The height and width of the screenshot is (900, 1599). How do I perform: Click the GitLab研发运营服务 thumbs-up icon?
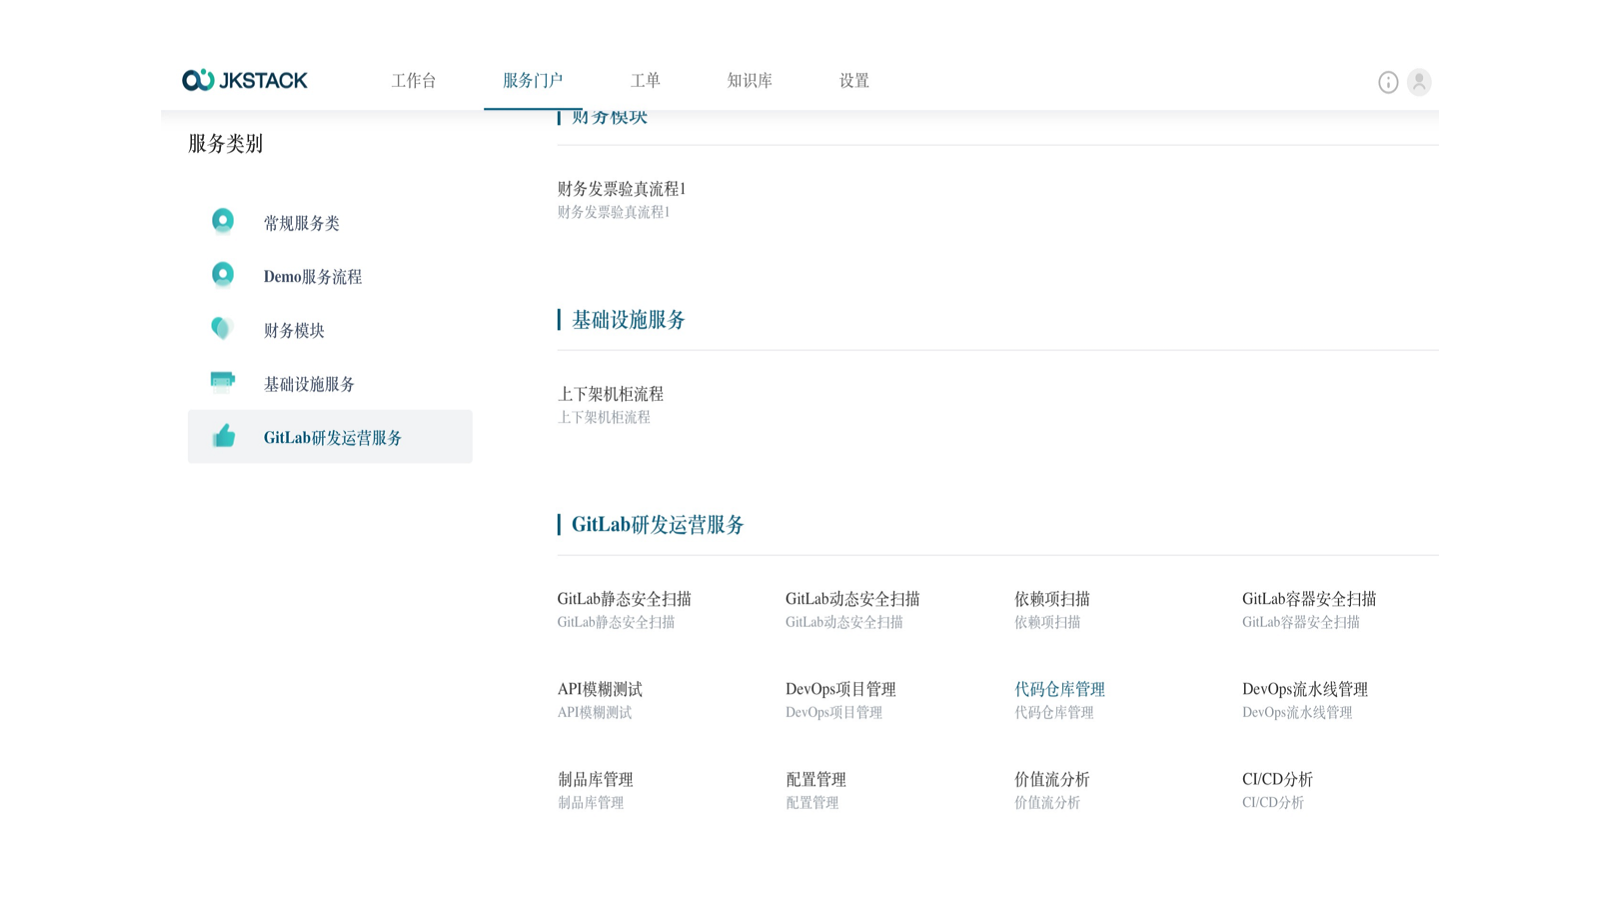[x=223, y=436]
